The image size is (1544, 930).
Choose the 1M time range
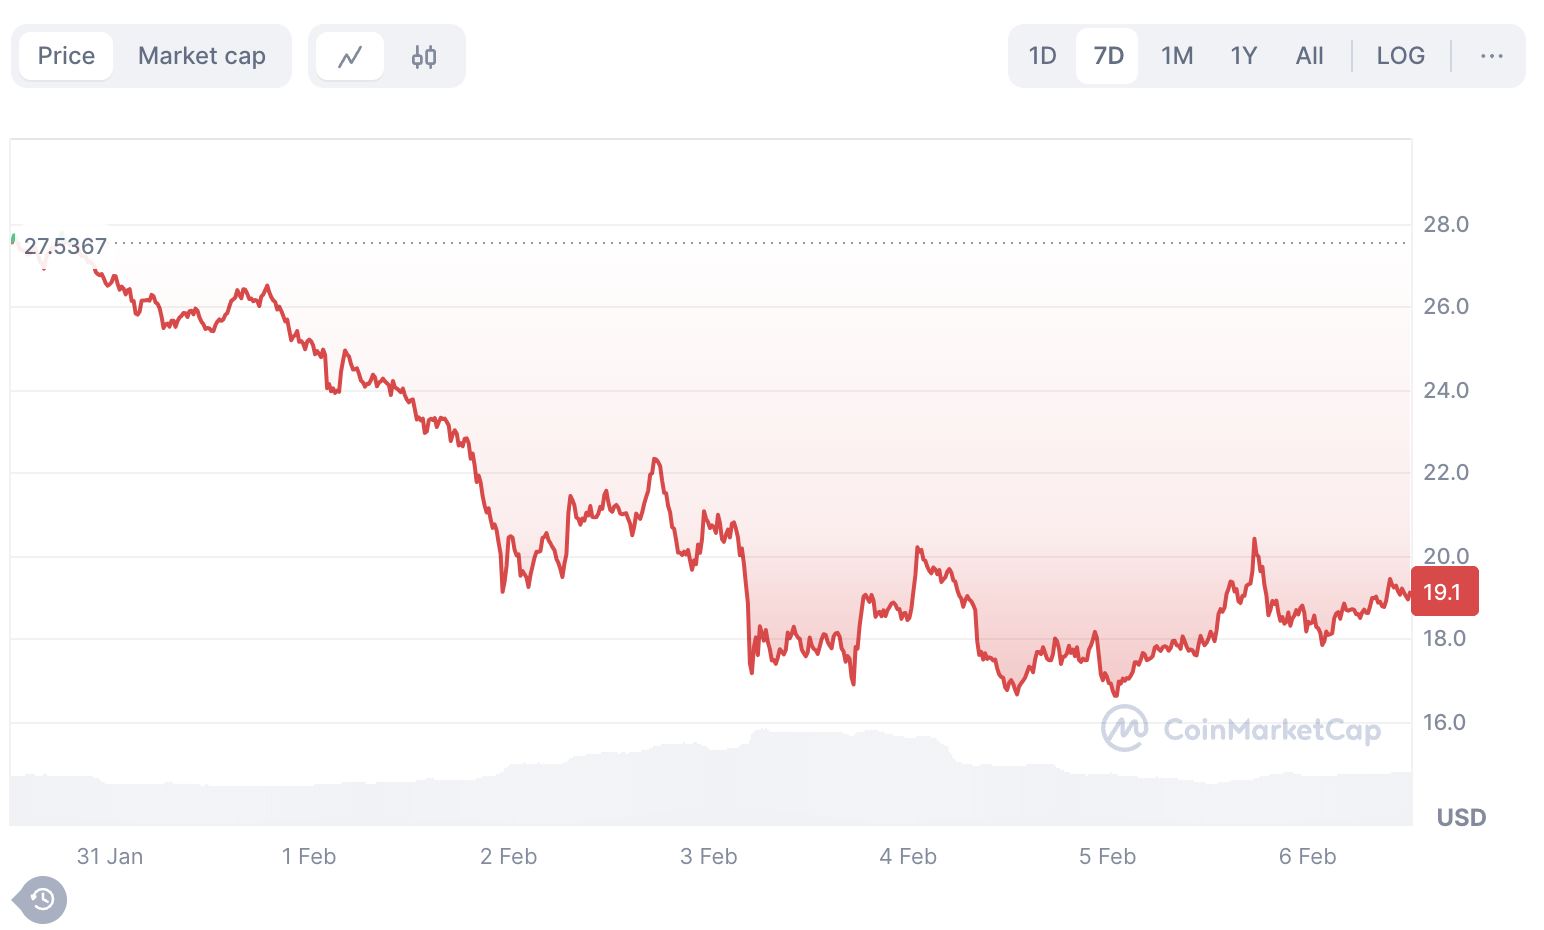point(1177,56)
